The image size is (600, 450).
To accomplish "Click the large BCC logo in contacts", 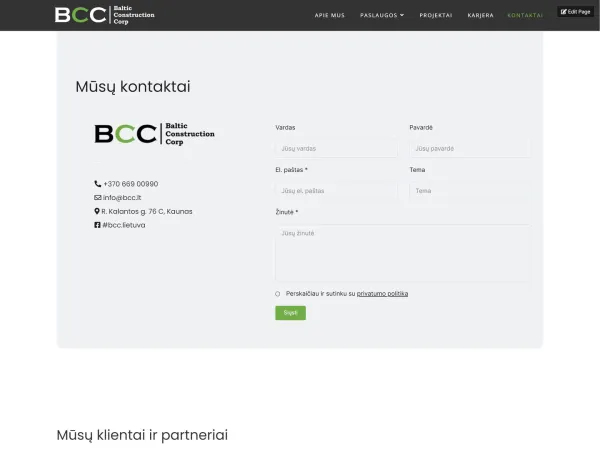I will tap(154, 134).
